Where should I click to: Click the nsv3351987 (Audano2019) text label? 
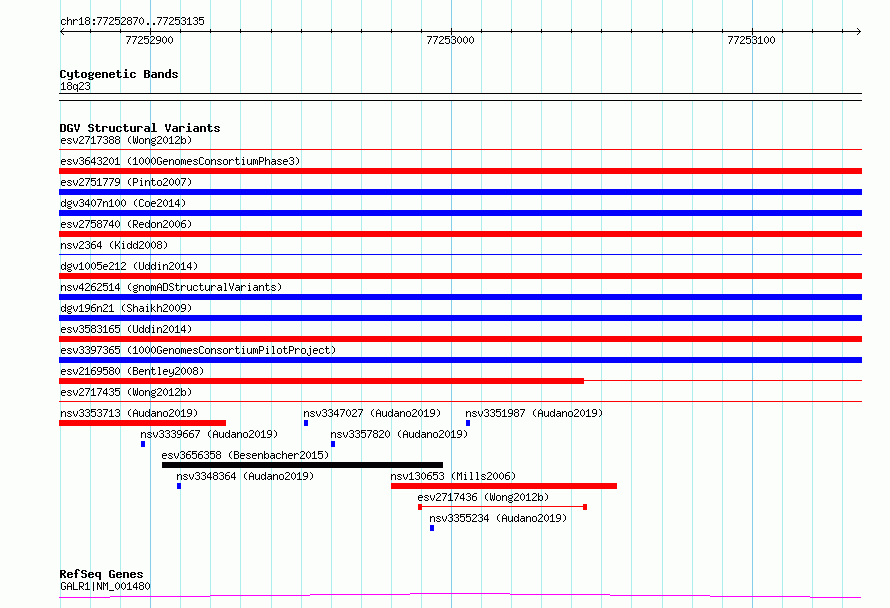point(534,413)
